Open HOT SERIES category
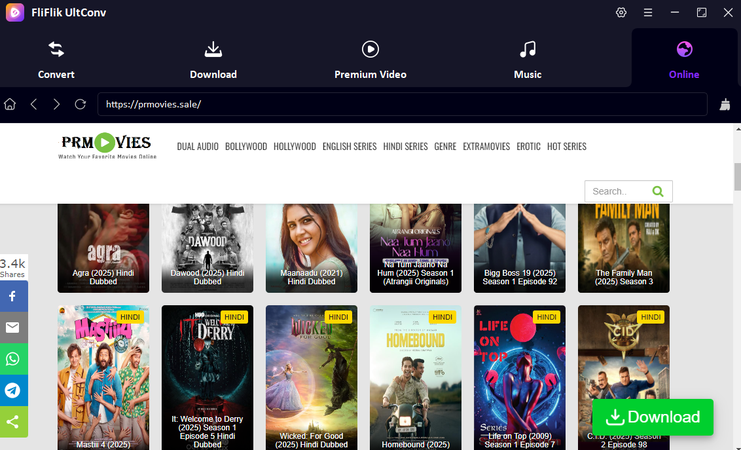Image resolution: width=741 pixels, height=450 pixels. [x=567, y=147]
